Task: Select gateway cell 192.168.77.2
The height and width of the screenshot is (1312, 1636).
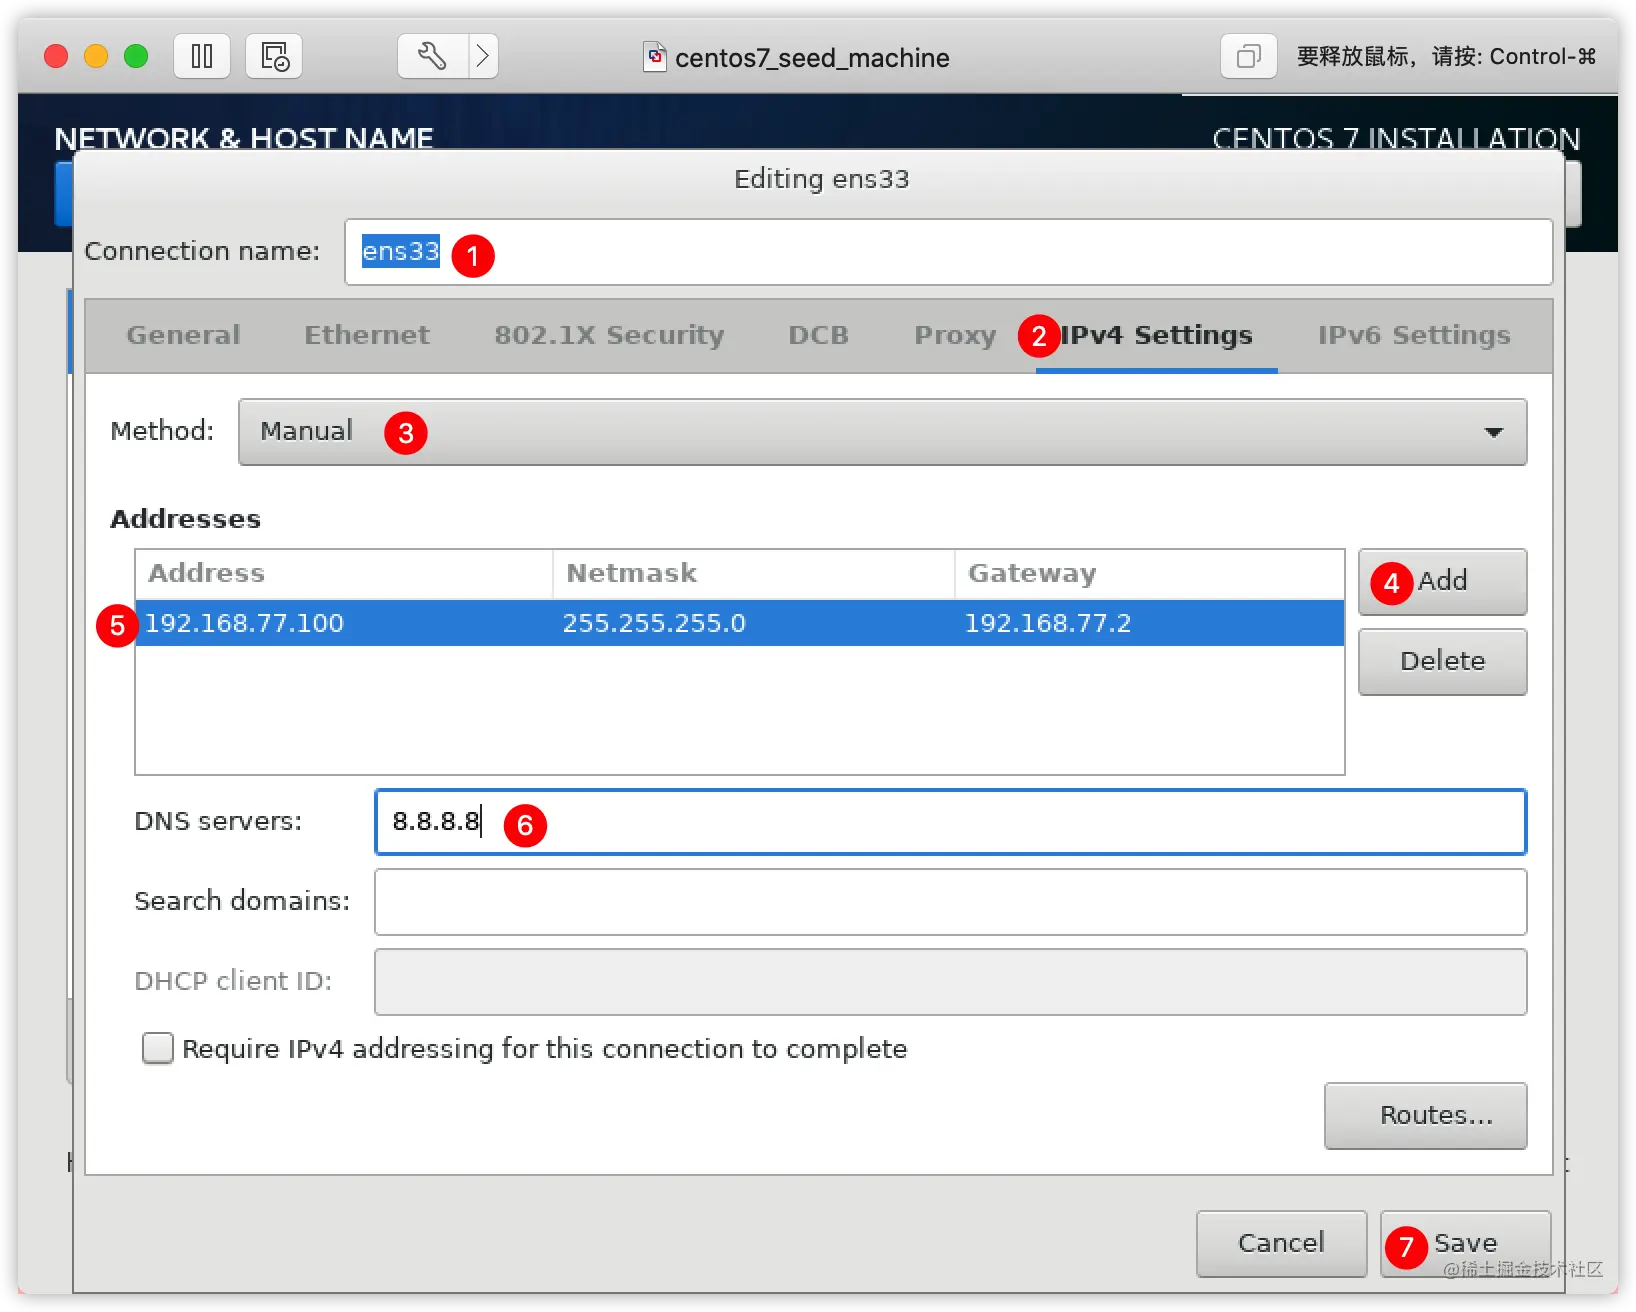Action: tap(1048, 623)
